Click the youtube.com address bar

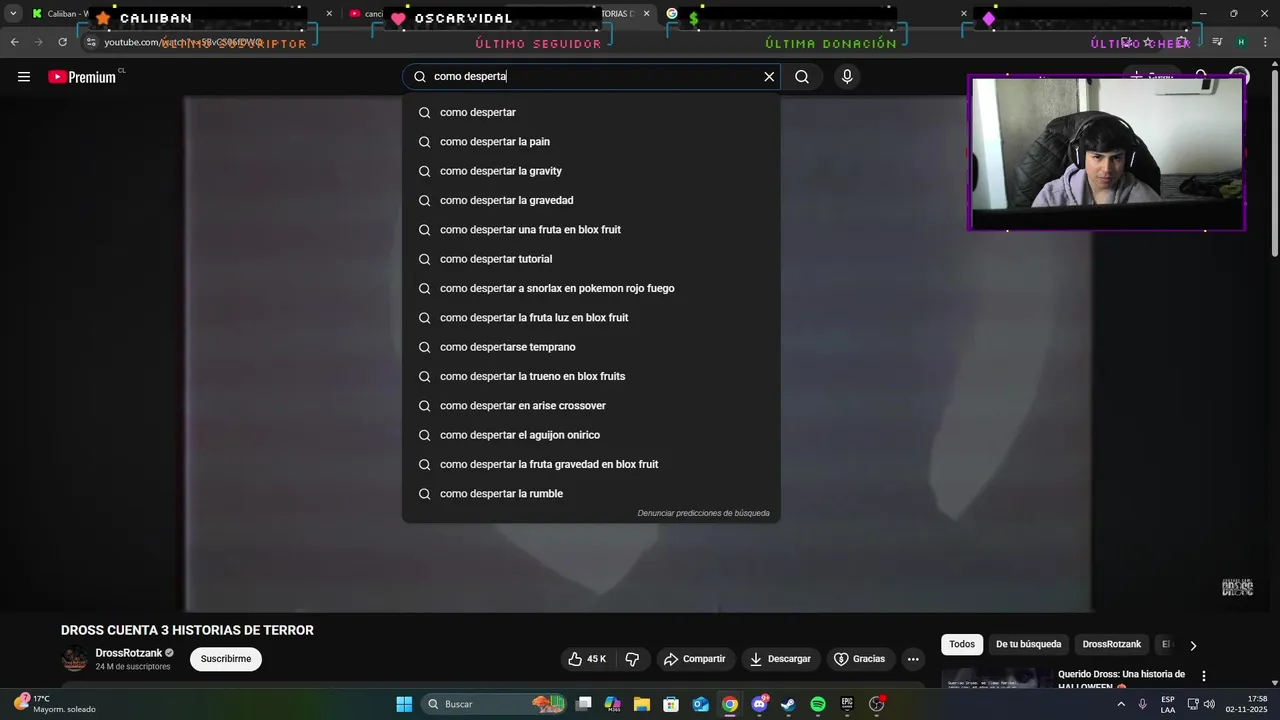600,42
